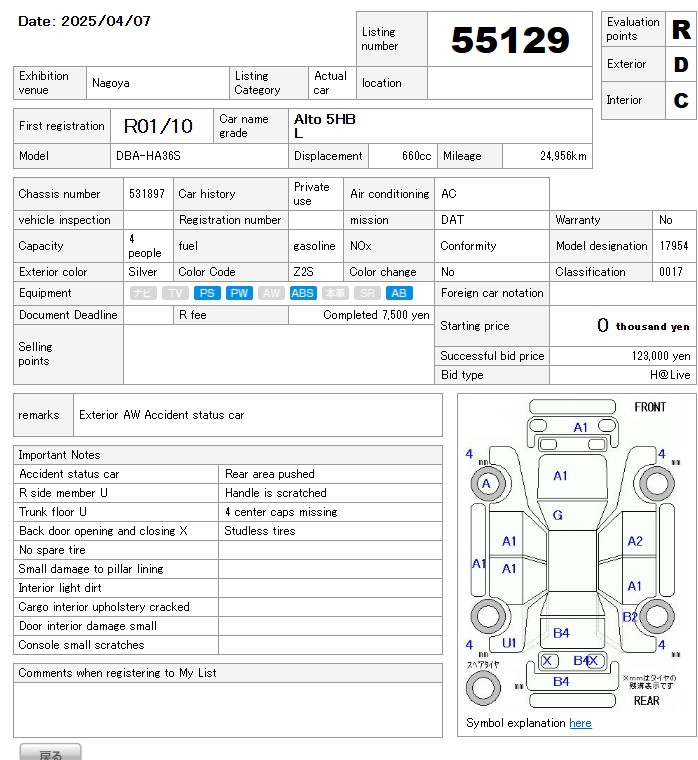Click the note Handle is scratched
This screenshot has height=760, width=698.
[275, 493]
